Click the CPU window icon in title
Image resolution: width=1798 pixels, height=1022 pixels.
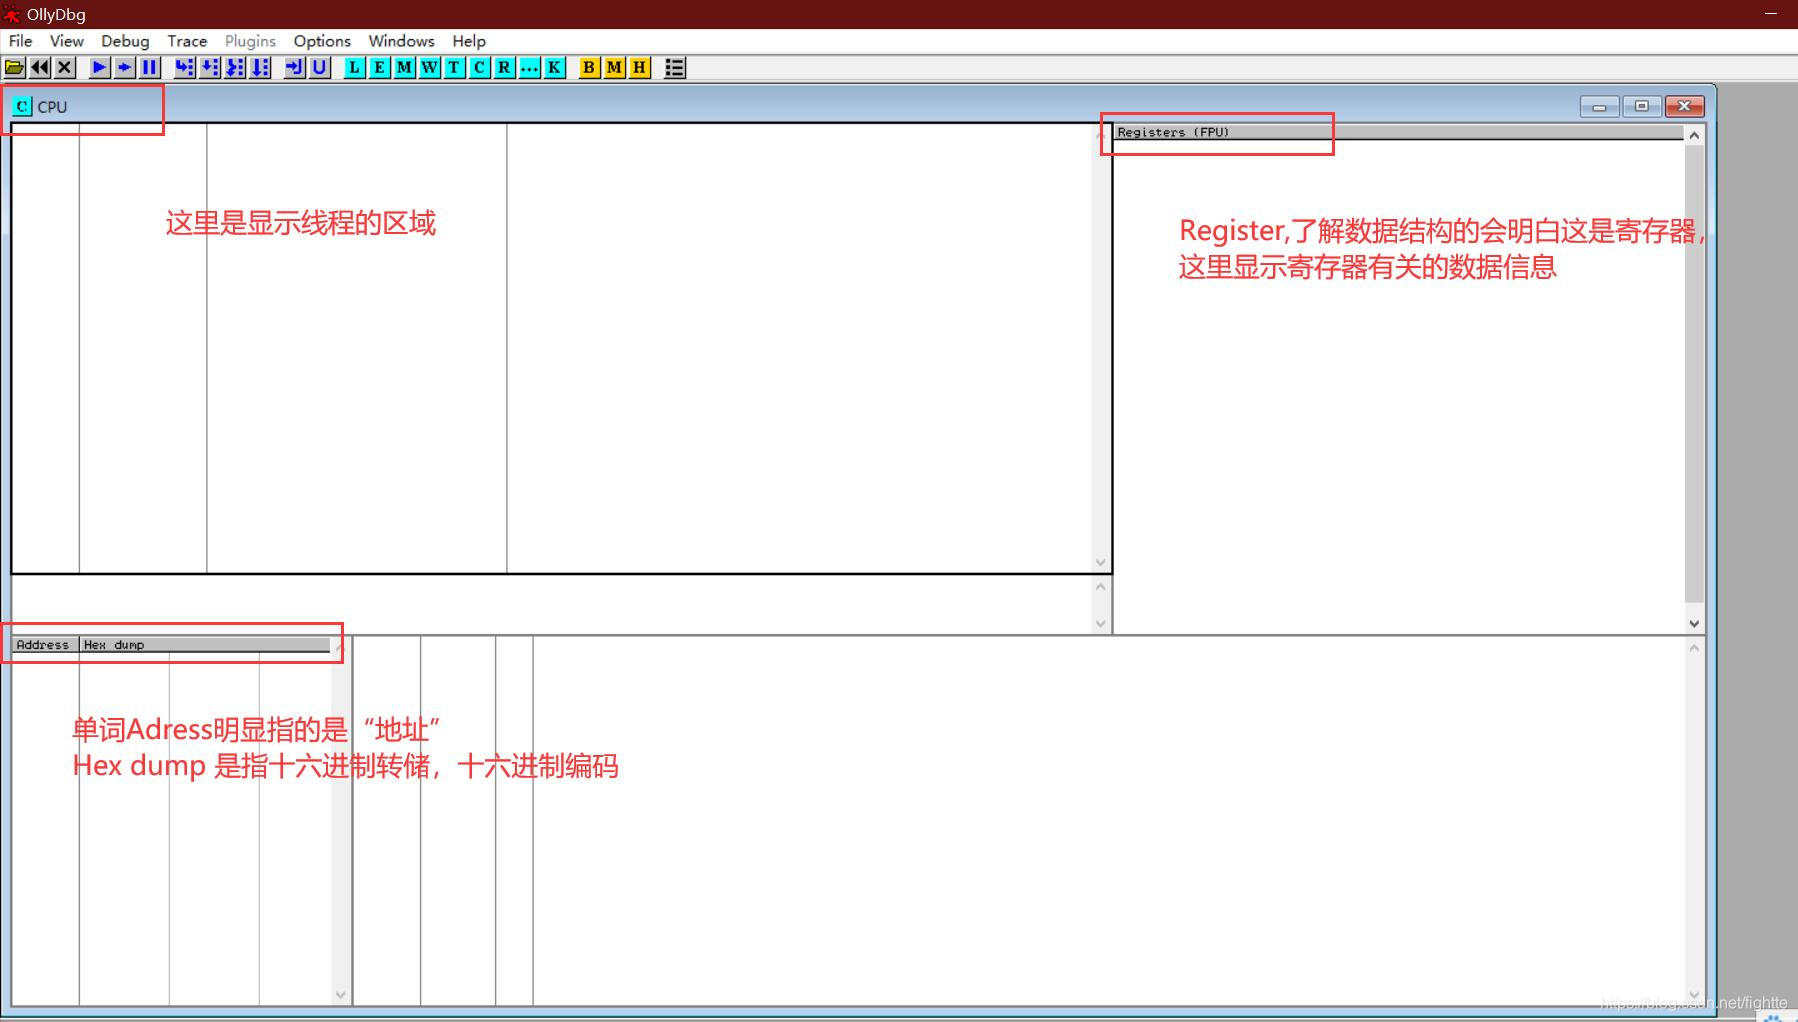point(22,106)
